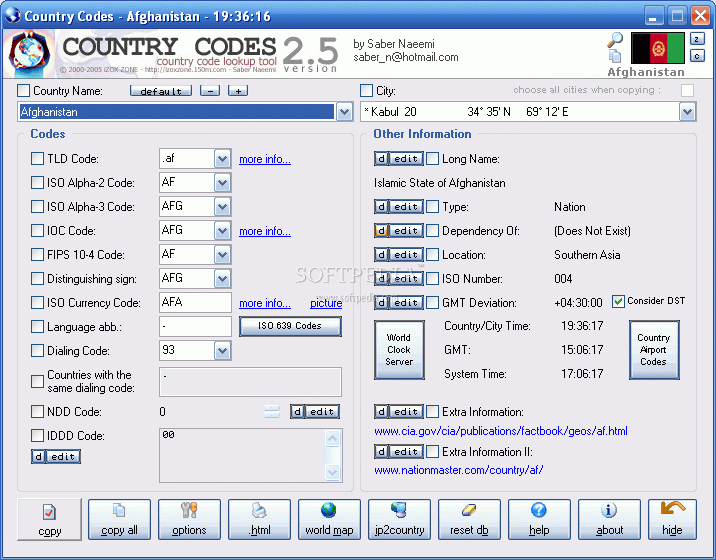Open the ip2country tool
The image size is (716, 560).
(x=399, y=519)
